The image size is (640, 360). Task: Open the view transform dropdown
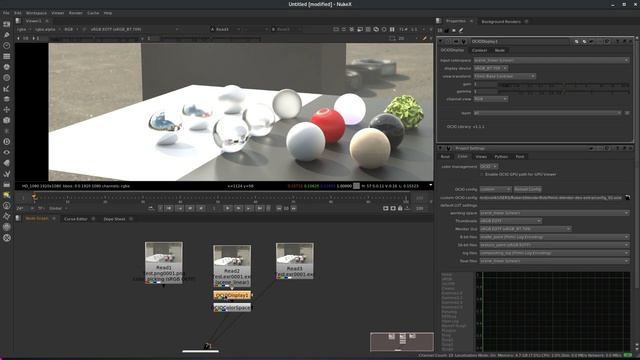(x=504, y=76)
